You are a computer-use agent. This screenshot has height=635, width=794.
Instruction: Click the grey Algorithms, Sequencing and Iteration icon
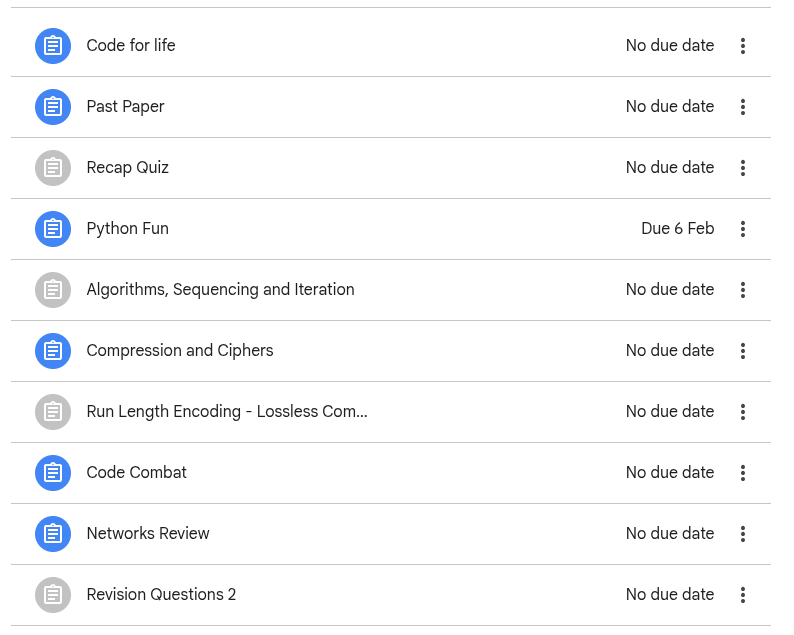click(53, 290)
